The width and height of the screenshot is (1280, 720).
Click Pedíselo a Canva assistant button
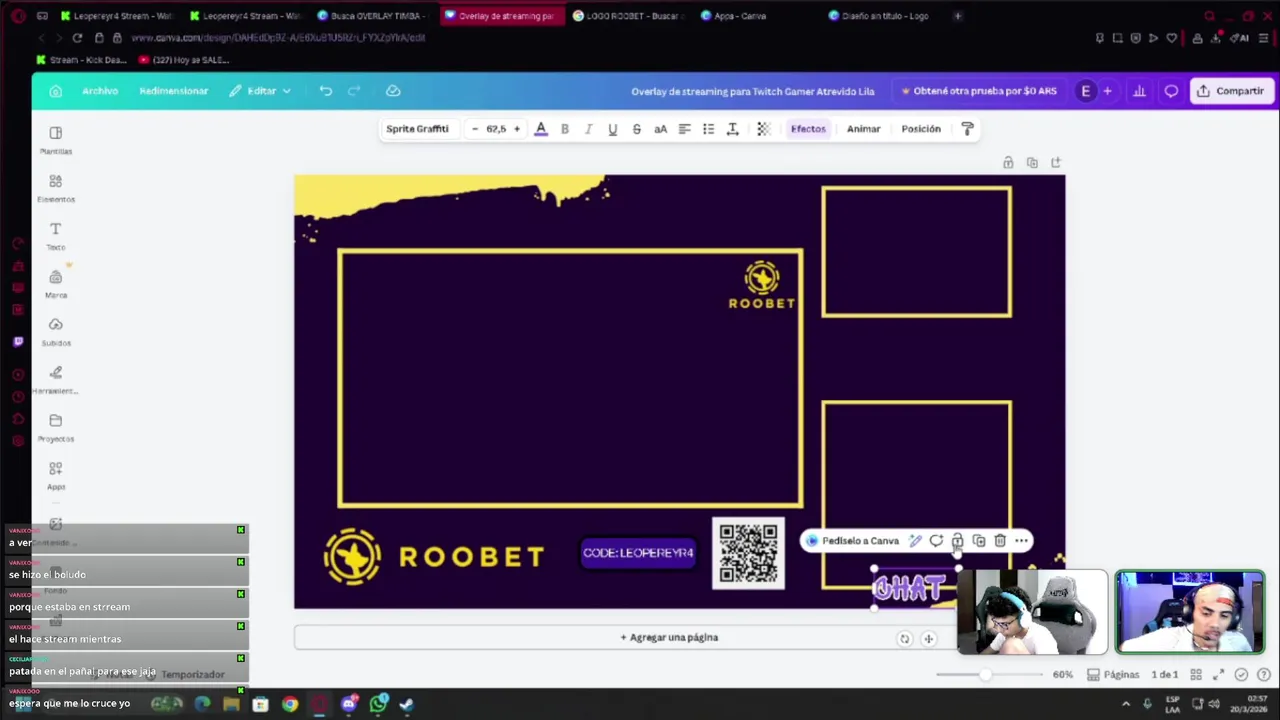(x=853, y=541)
